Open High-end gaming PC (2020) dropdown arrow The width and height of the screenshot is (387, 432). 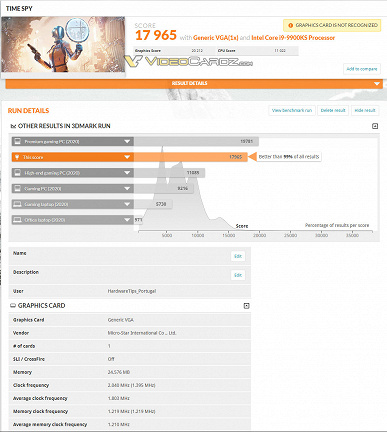pyautogui.click(x=127, y=173)
